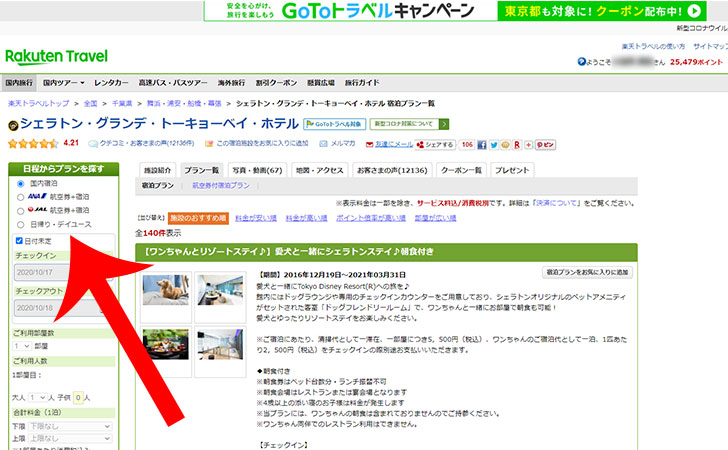Click the plus share icon

click(x=528, y=145)
